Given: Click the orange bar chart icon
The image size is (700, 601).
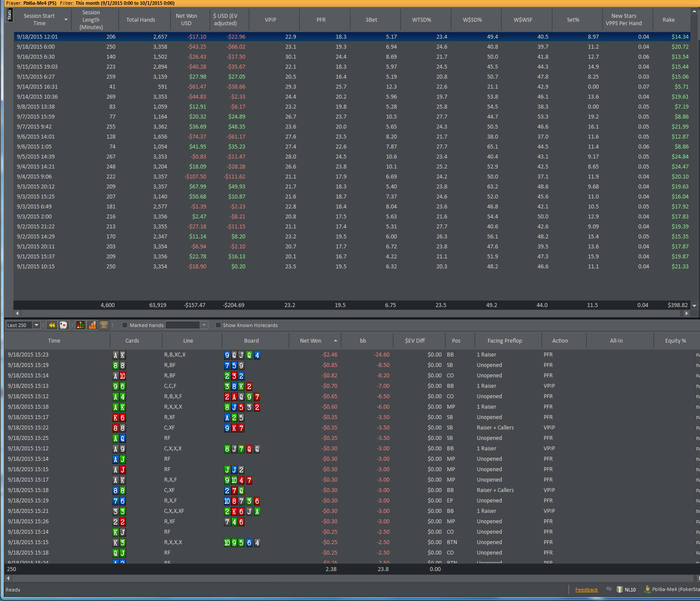Looking at the screenshot, I should 90,325.
